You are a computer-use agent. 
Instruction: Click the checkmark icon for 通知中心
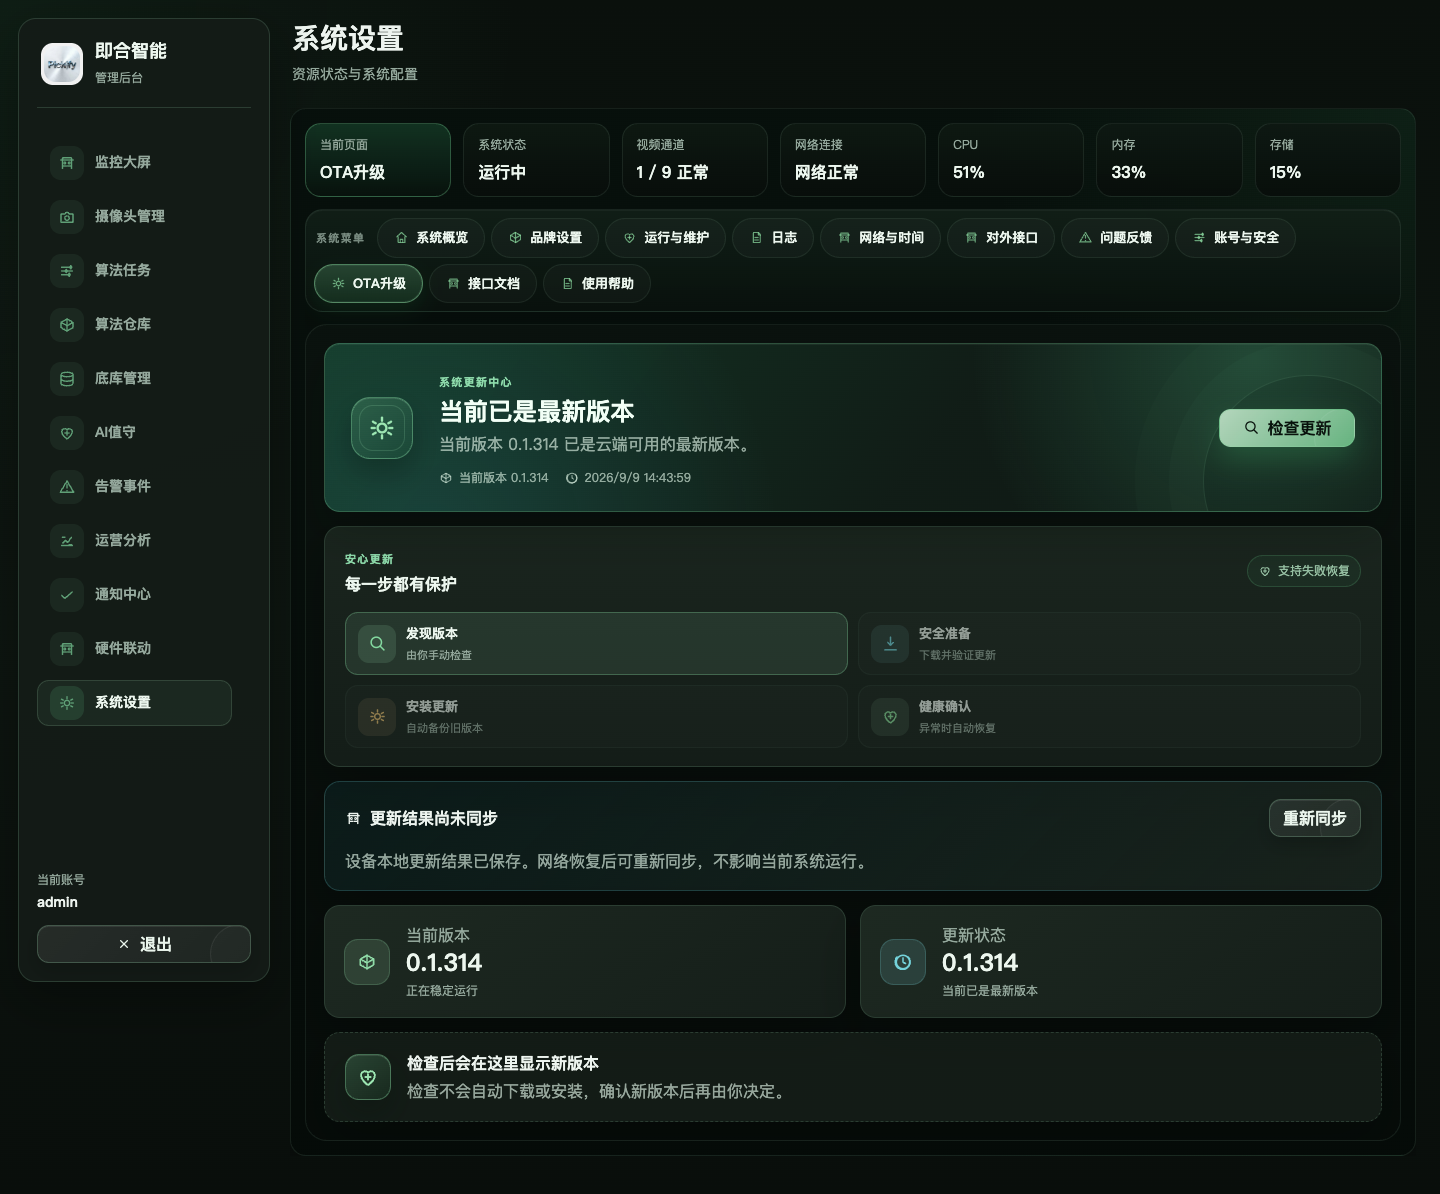coord(67,594)
